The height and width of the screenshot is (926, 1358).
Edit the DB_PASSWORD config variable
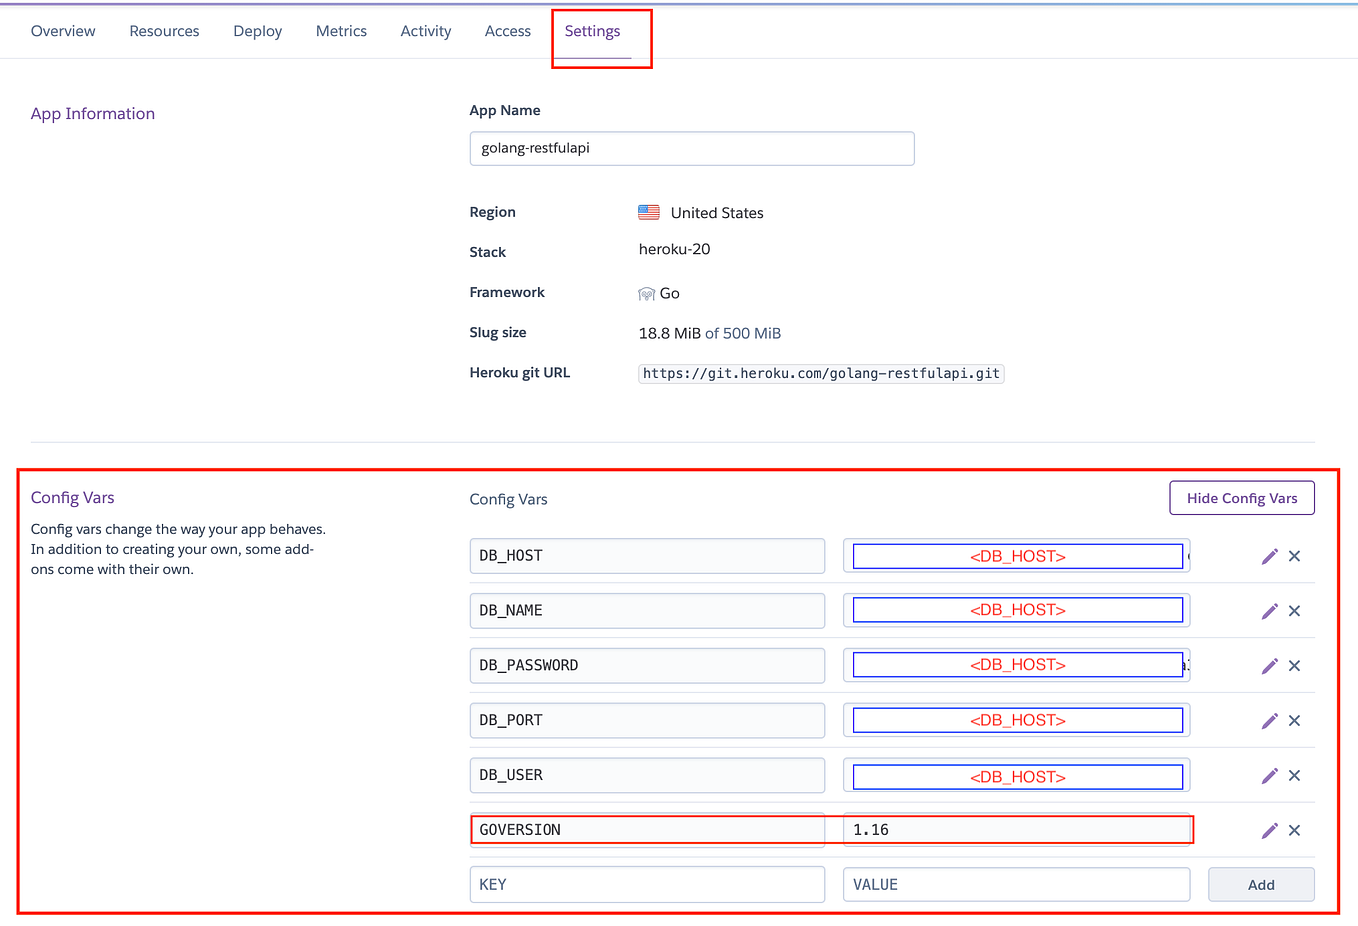(x=1269, y=665)
